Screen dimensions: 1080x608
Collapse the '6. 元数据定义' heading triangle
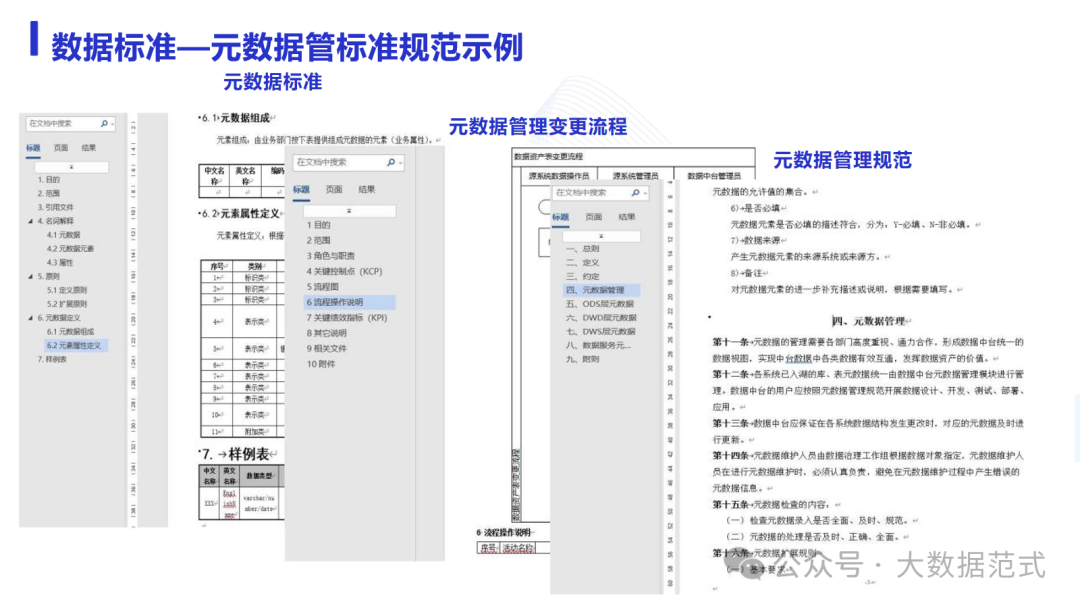[x=30, y=318]
